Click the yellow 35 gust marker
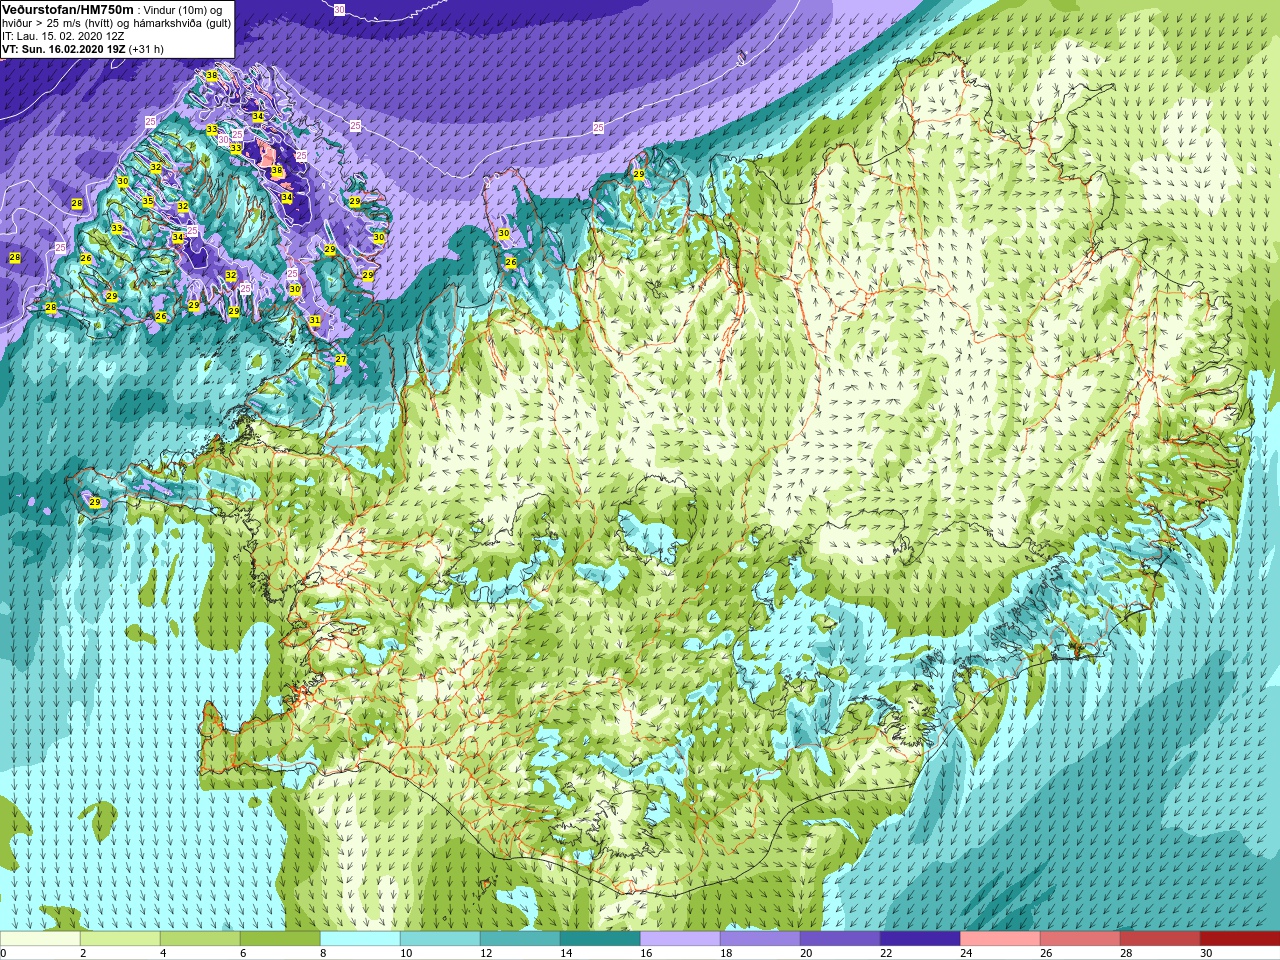The image size is (1280, 960). pos(148,201)
